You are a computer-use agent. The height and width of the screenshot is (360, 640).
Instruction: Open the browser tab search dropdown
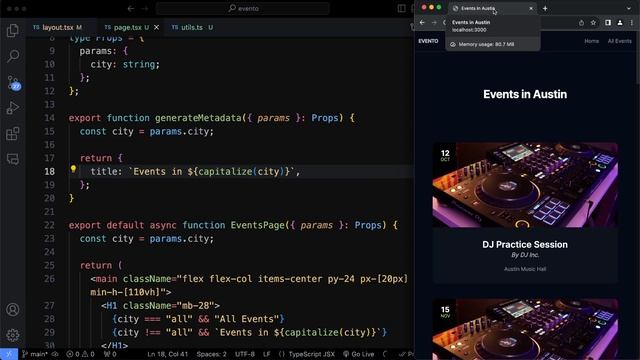pos(629,8)
